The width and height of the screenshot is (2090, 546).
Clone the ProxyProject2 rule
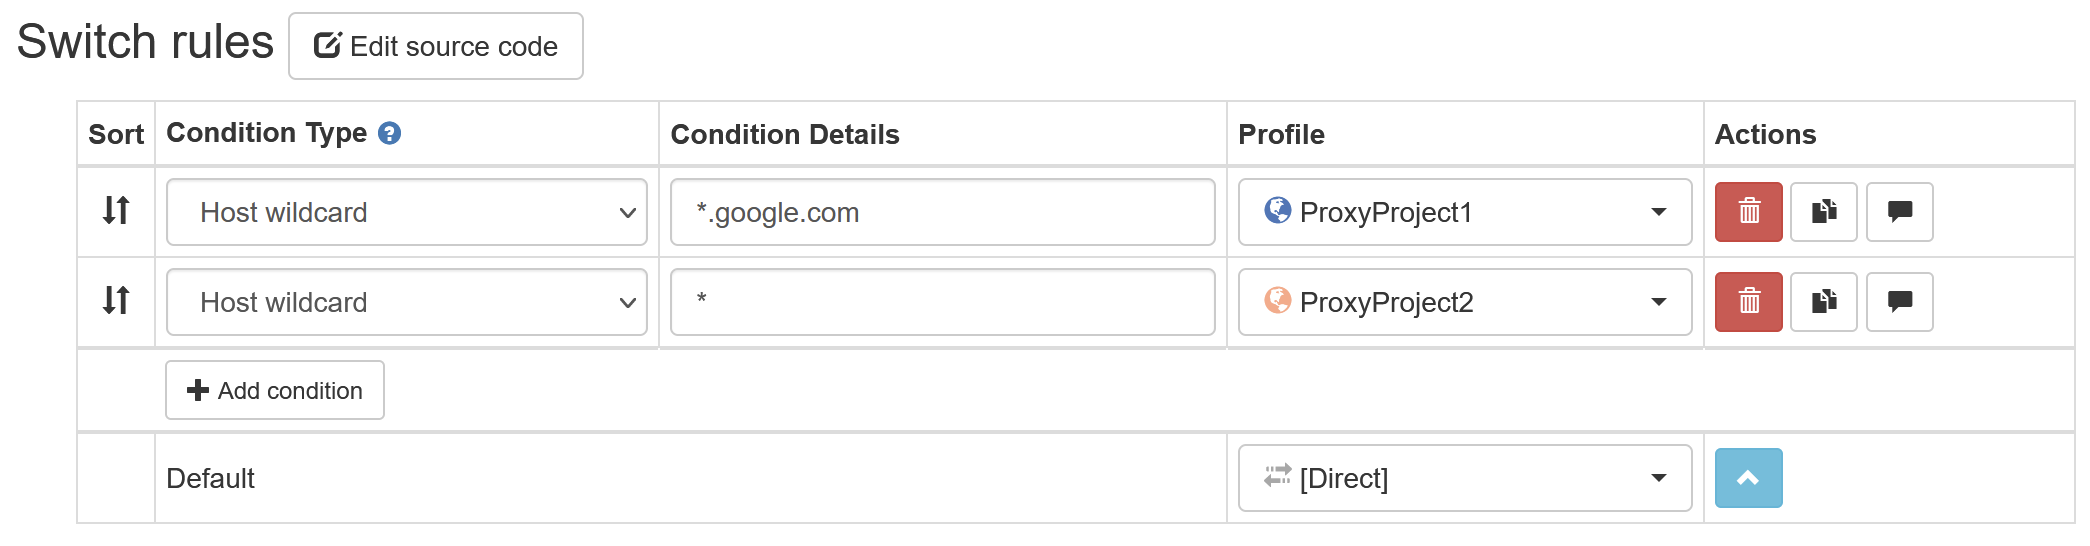point(1823,302)
